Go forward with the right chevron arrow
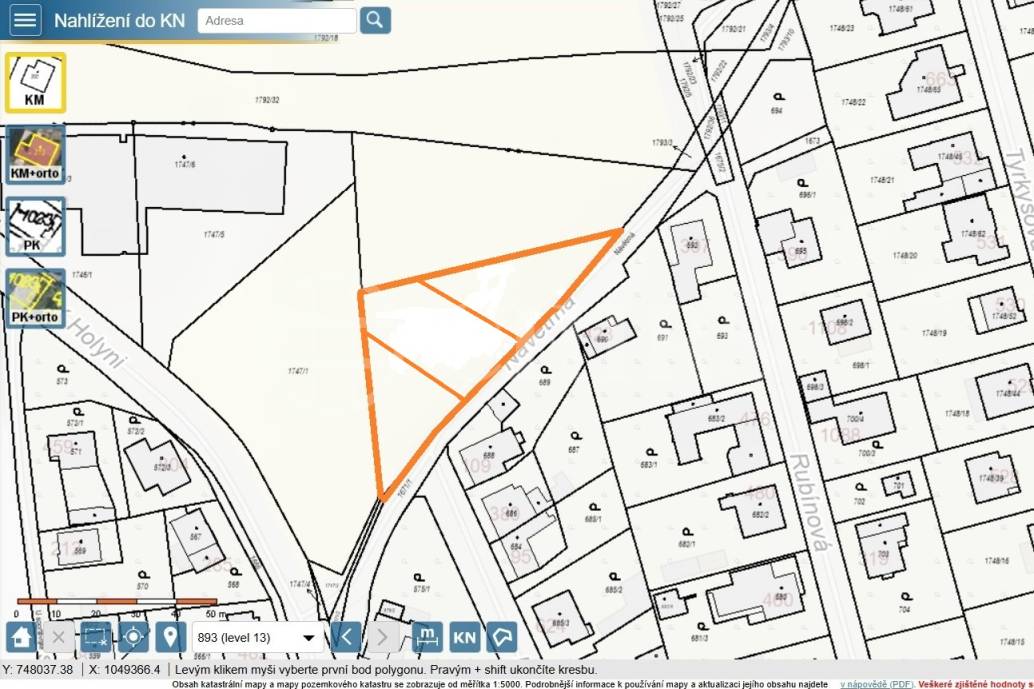Screen dimensions: 1034x689 (383, 636)
